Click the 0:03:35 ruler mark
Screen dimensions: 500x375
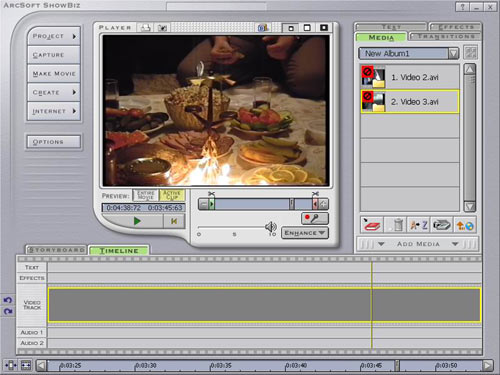[221, 365]
